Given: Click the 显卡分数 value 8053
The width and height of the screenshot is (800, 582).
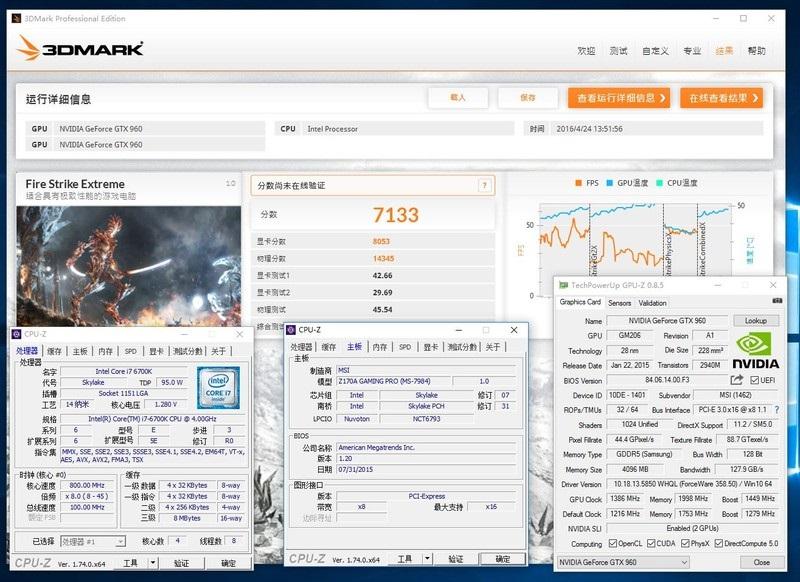Looking at the screenshot, I should coord(381,241).
